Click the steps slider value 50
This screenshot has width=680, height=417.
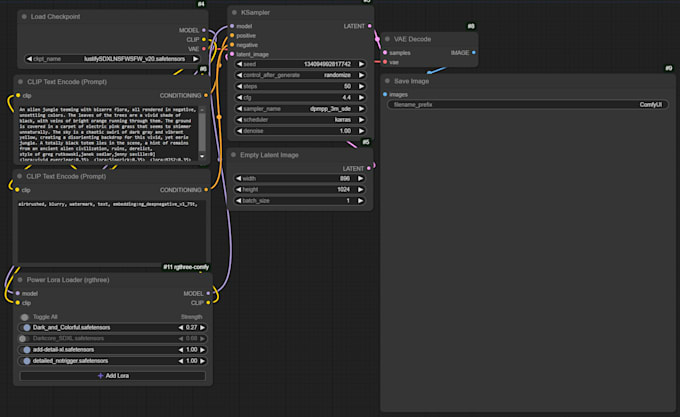(347, 86)
